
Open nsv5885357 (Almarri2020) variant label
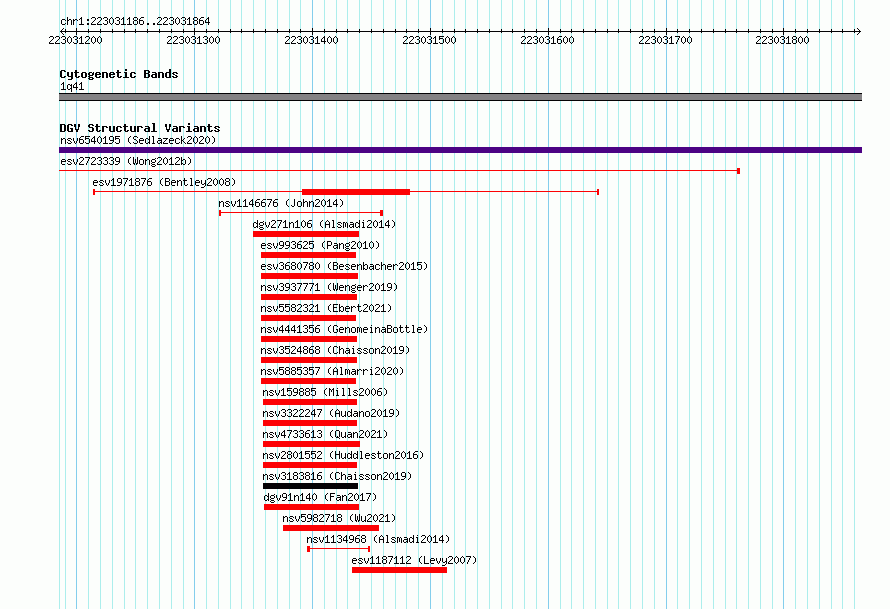click(332, 371)
